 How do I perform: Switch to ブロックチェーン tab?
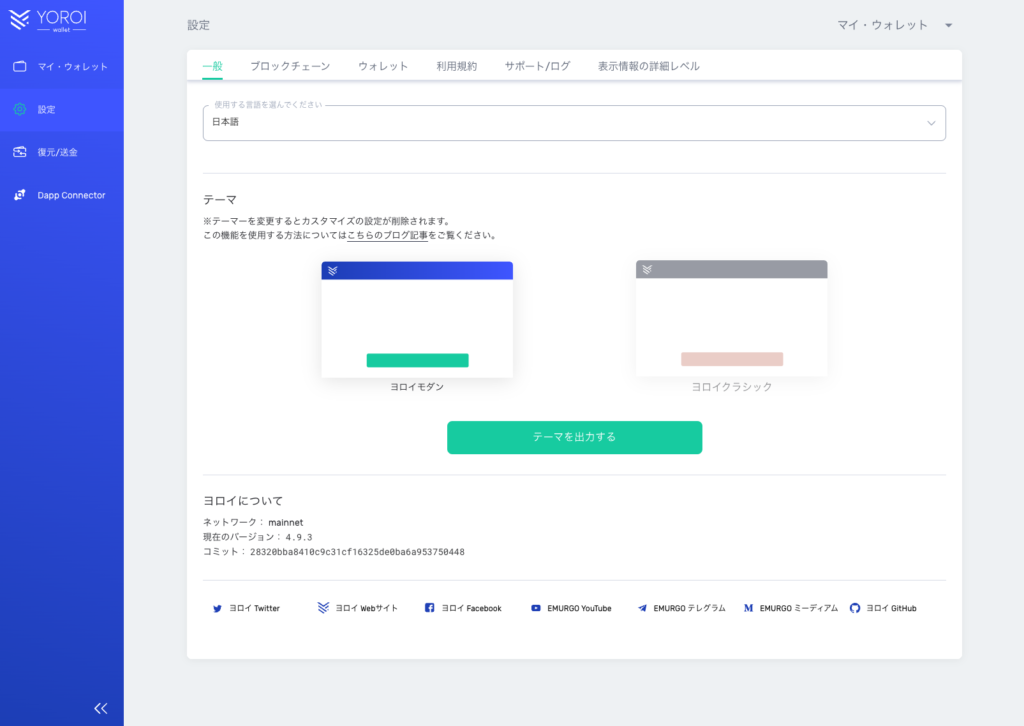[x=290, y=66]
